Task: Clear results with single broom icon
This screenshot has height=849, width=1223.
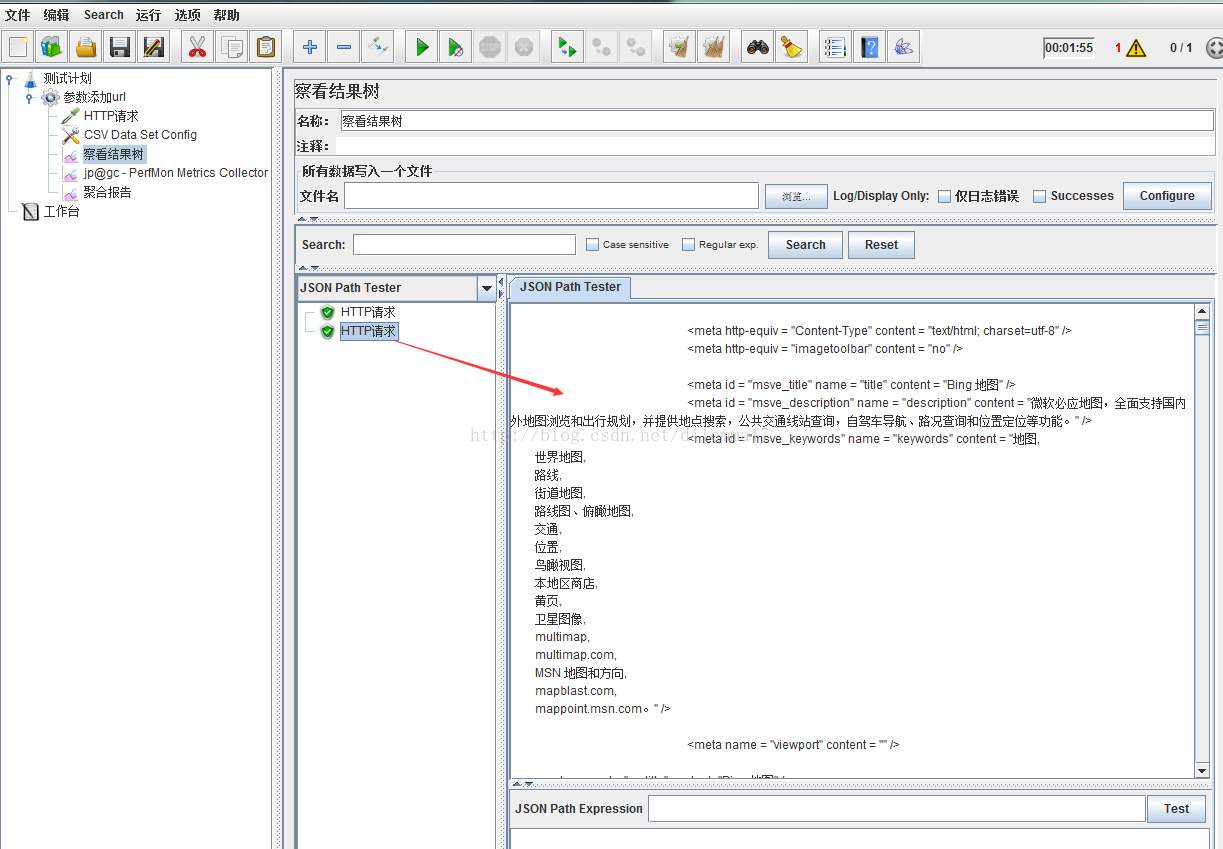Action: [x=680, y=47]
